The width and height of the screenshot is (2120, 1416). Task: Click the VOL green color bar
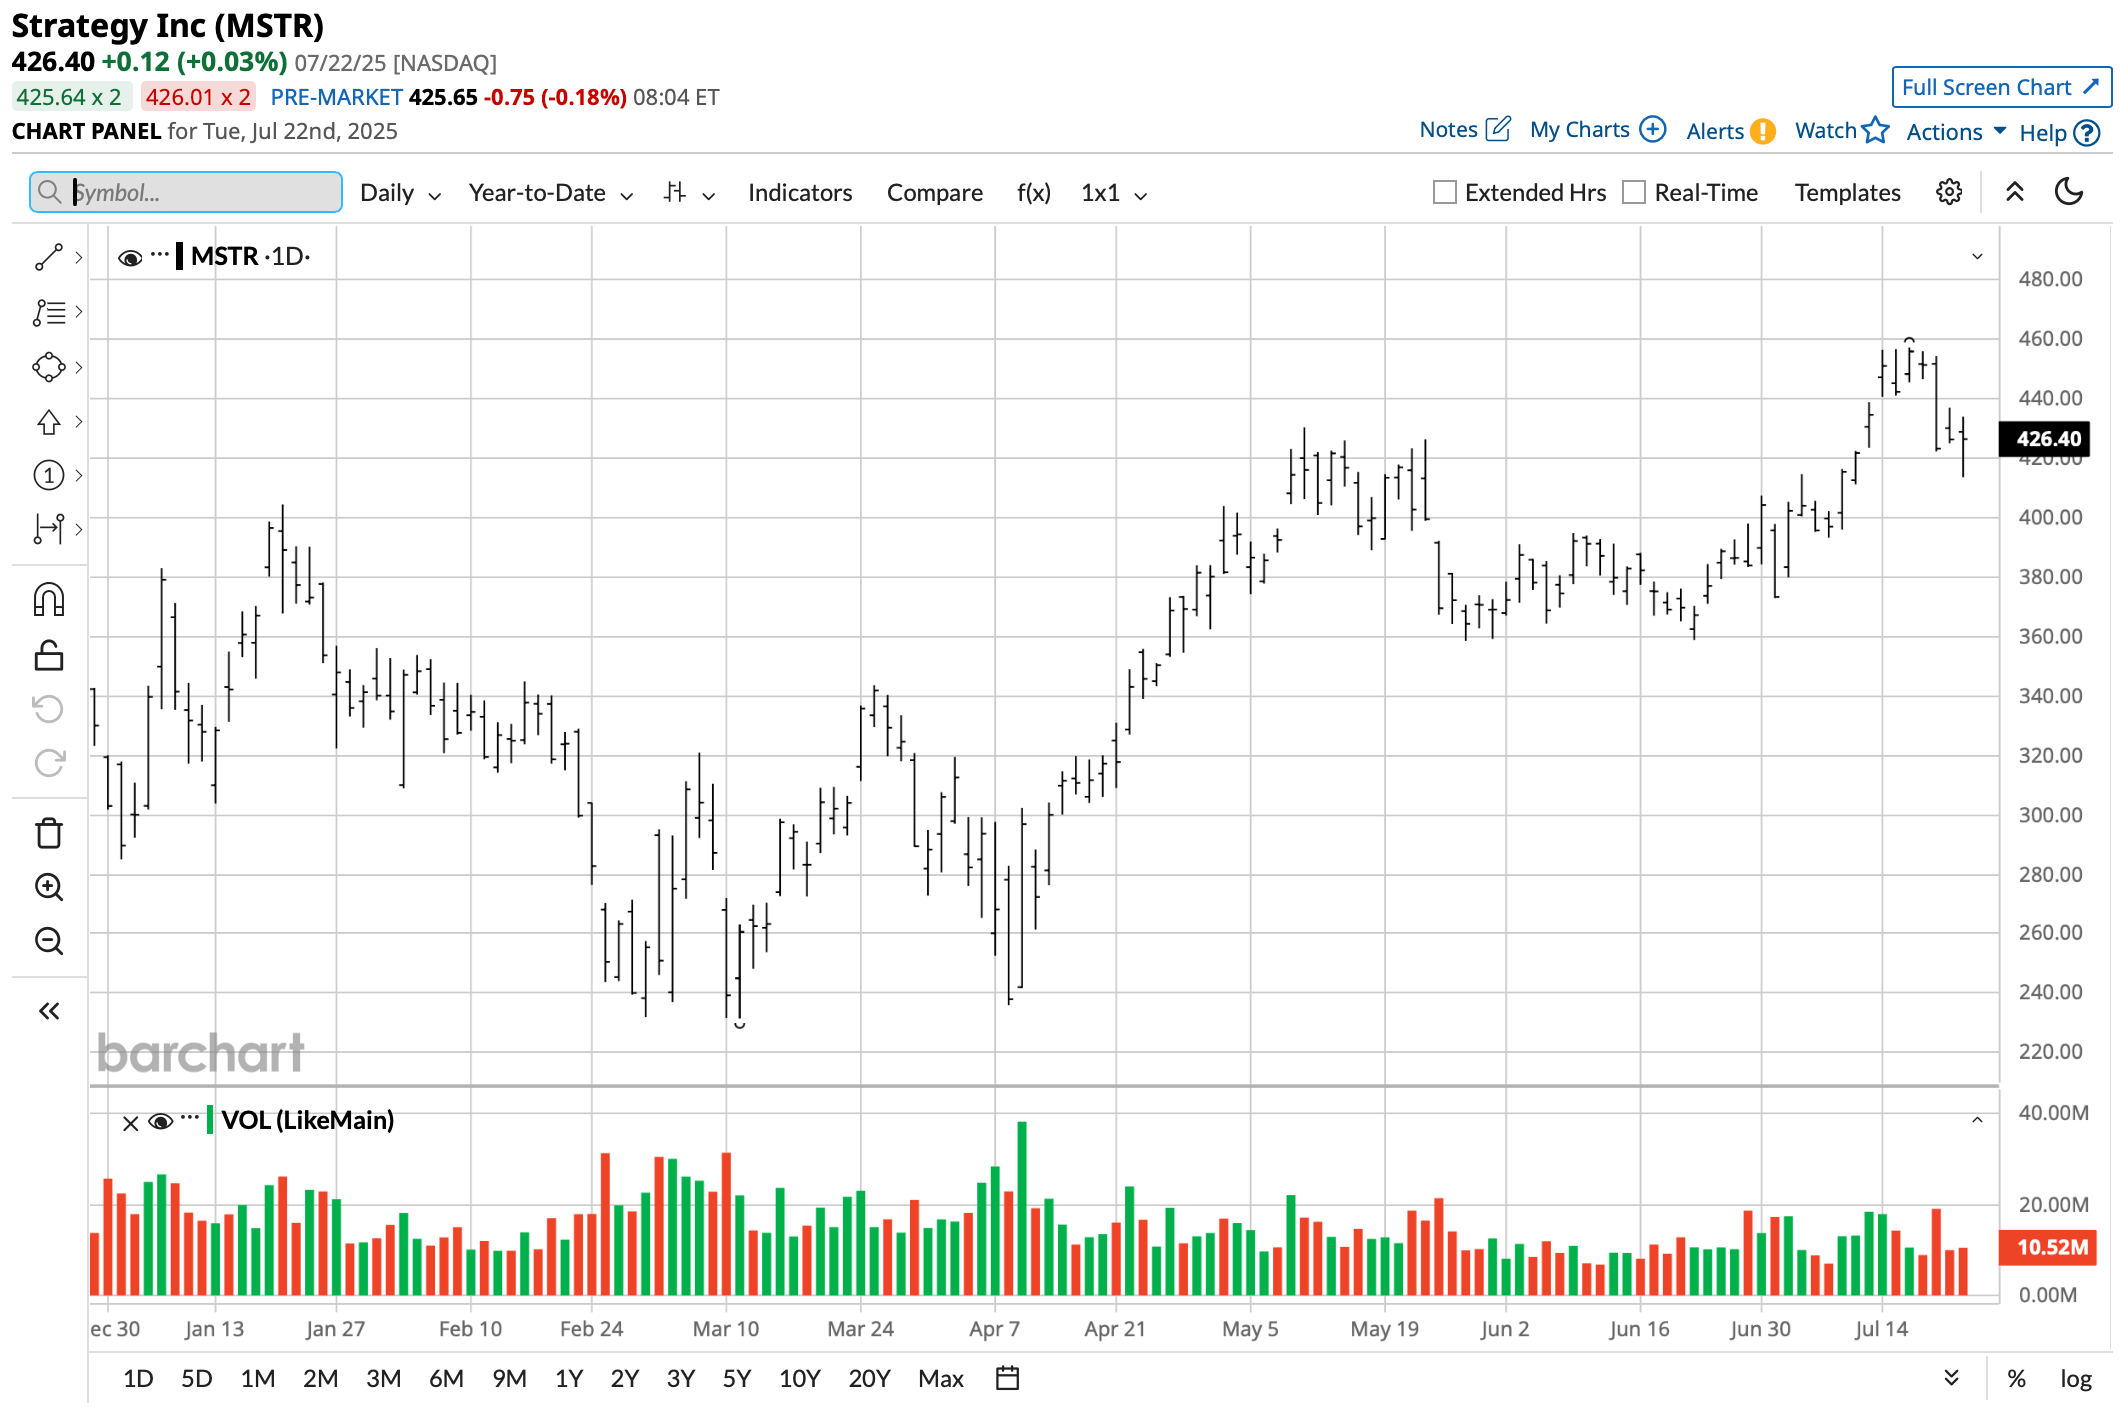[x=210, y=1120]
